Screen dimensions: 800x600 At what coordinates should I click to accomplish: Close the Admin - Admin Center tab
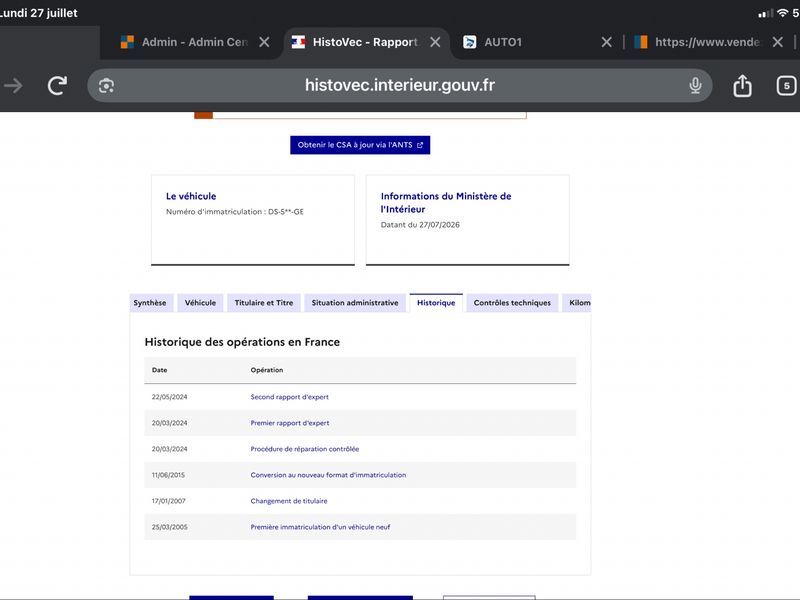pos(264,42)
